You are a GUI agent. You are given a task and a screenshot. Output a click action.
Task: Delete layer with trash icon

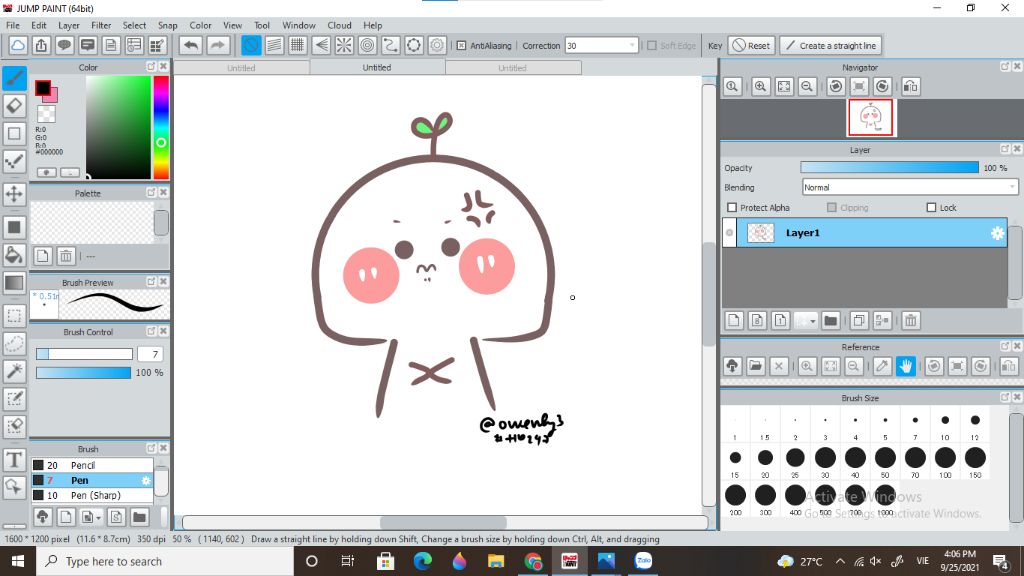tap(910, 321)
